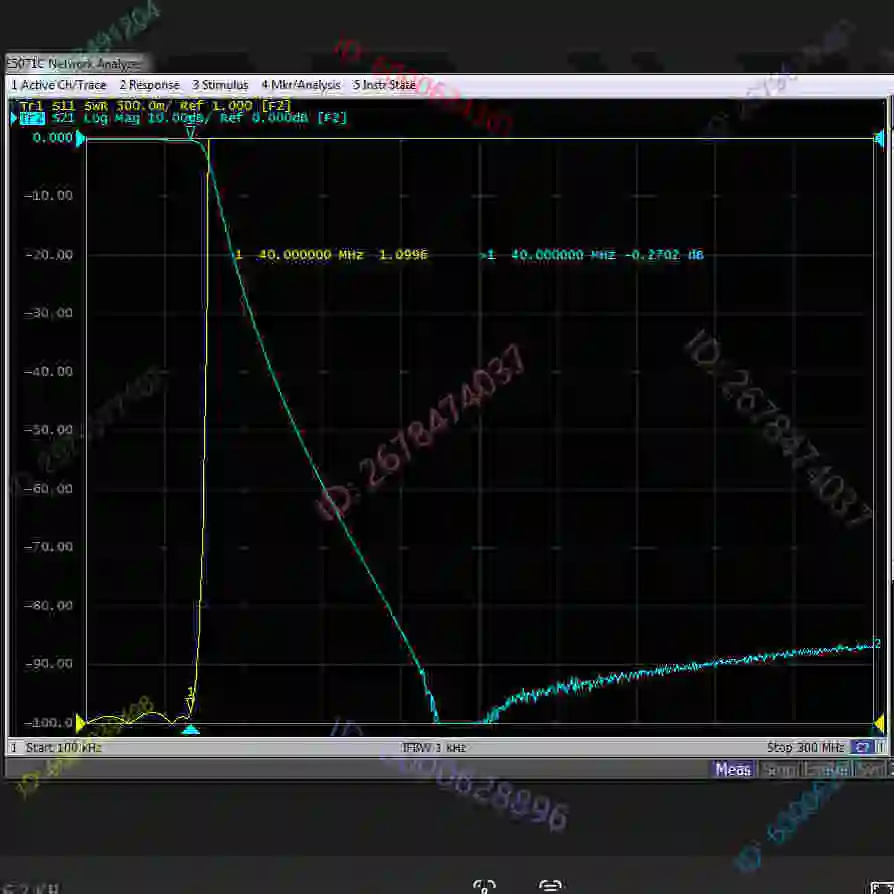The height and width of the screenshot is (894, 894).
Task: Click the Network Analyzer window title
Action: [74, 63]
